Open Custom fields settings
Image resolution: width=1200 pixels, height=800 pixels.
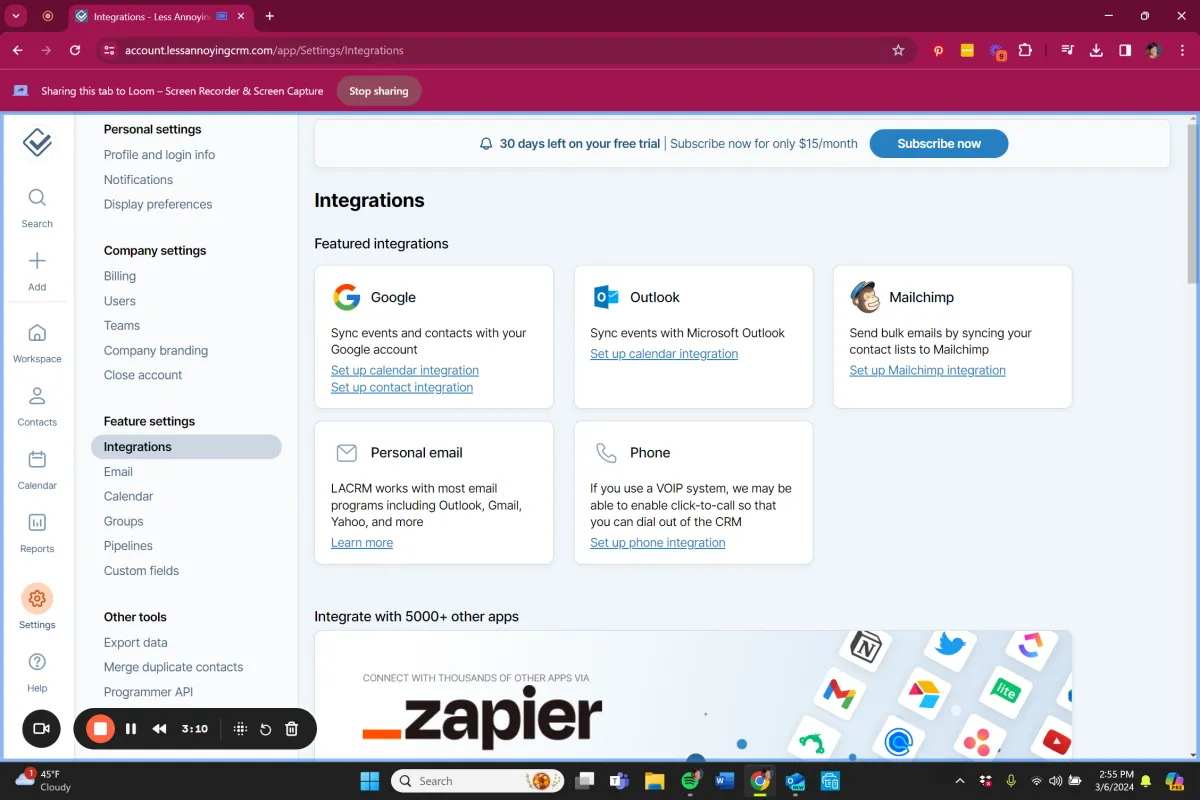click(x=141, y=571)
